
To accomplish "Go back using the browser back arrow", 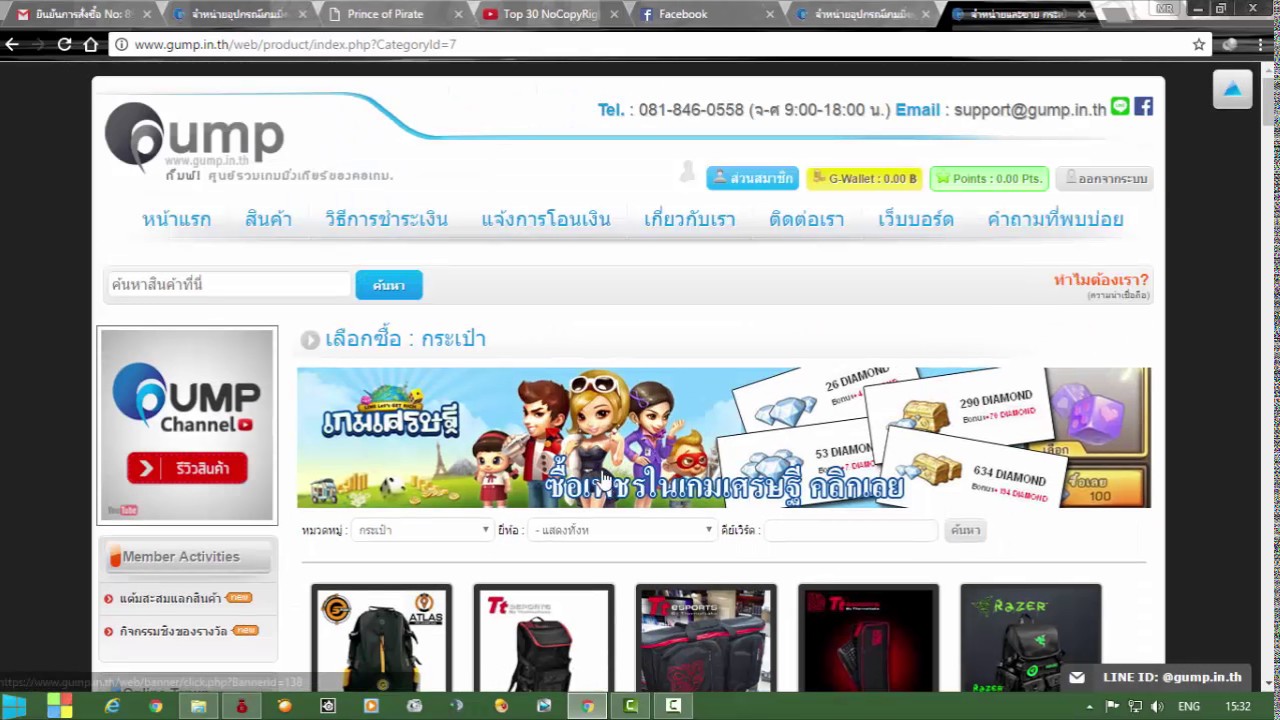I will coord(12,44).
